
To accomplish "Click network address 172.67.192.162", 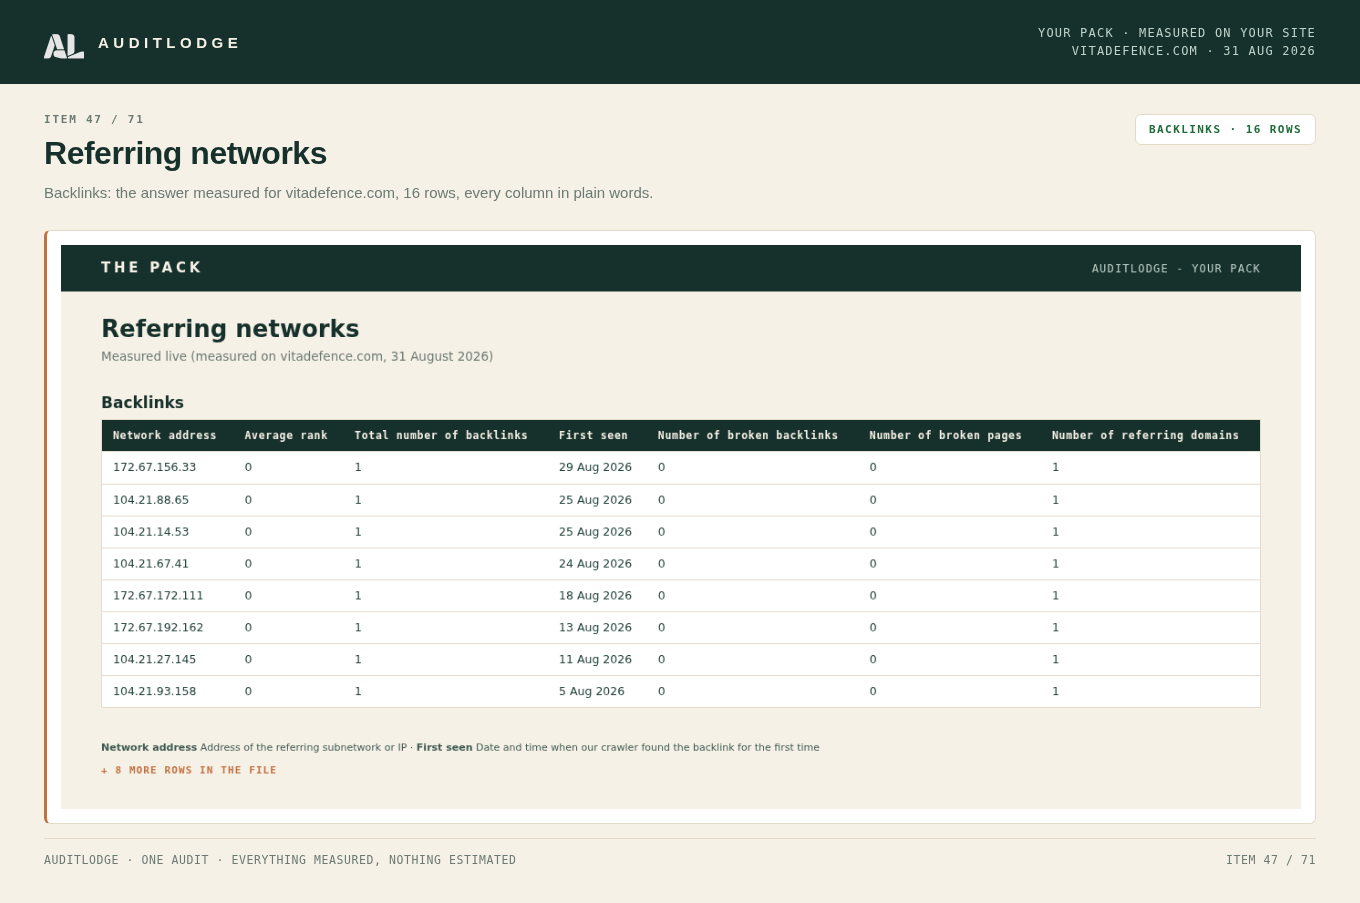I will tap(158, 628).
